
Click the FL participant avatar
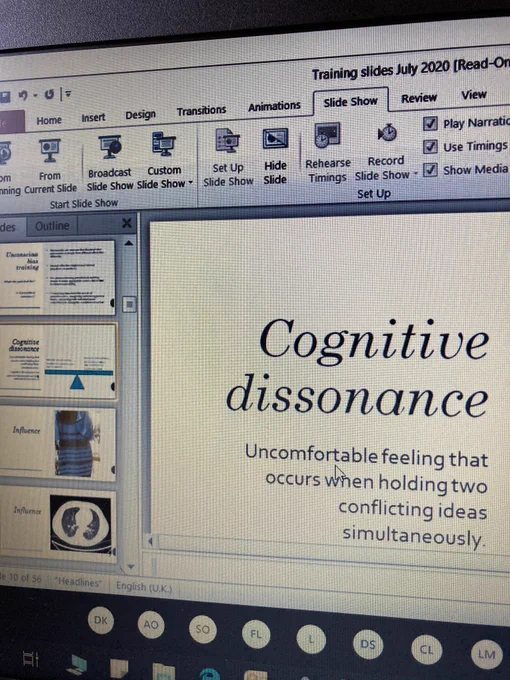coord(256,634)
